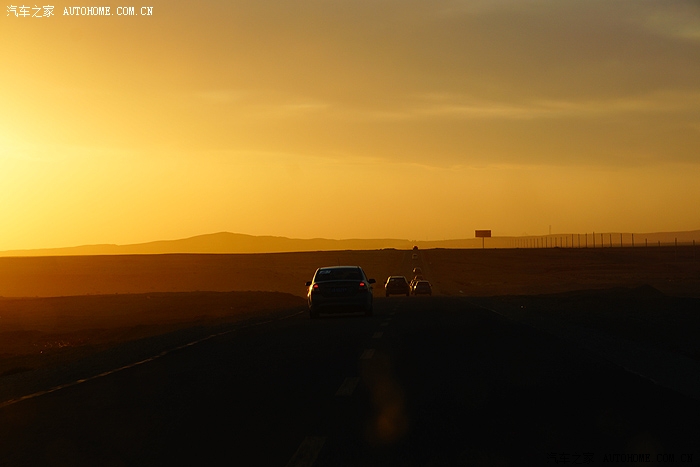Click the roadside billboard sign on horizon
Image resolution: width=700 pixels, height=467 pixels.
pyautogui.click(x=483, y=234)
